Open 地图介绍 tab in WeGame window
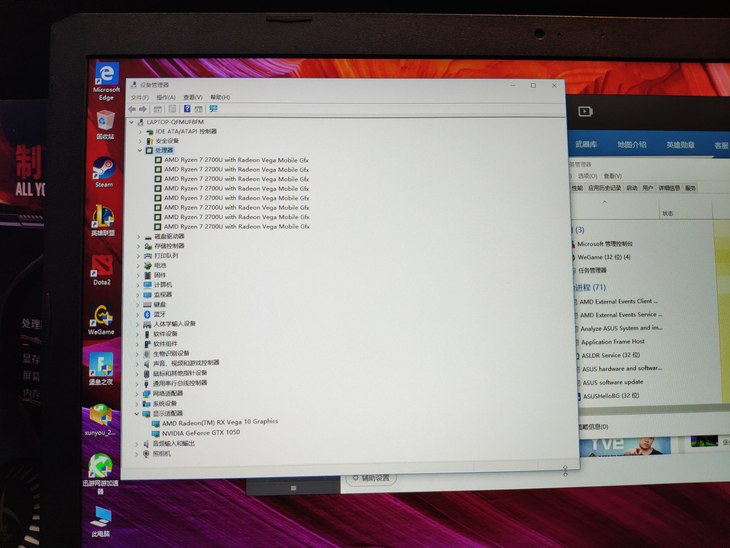 coord(632,144)
